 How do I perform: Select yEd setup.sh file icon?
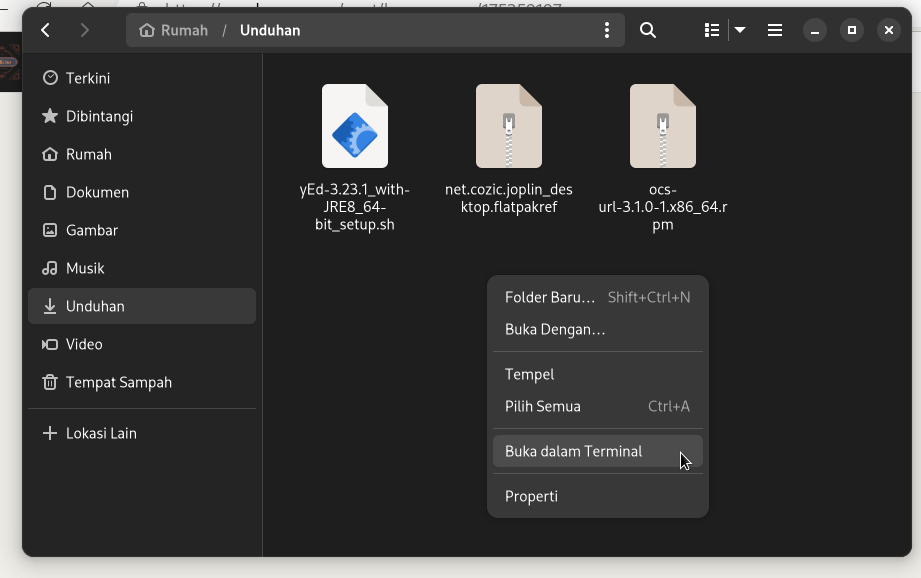[354, 127]
